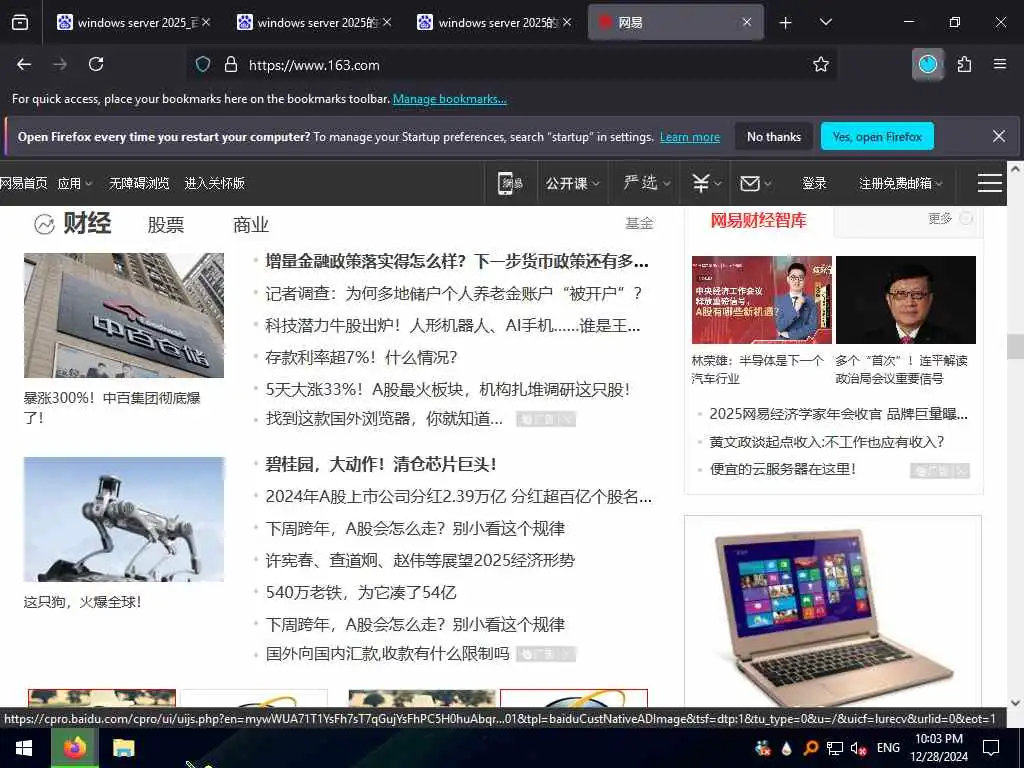
Task: Open the 股票 section tab
Action: point(165,225)
